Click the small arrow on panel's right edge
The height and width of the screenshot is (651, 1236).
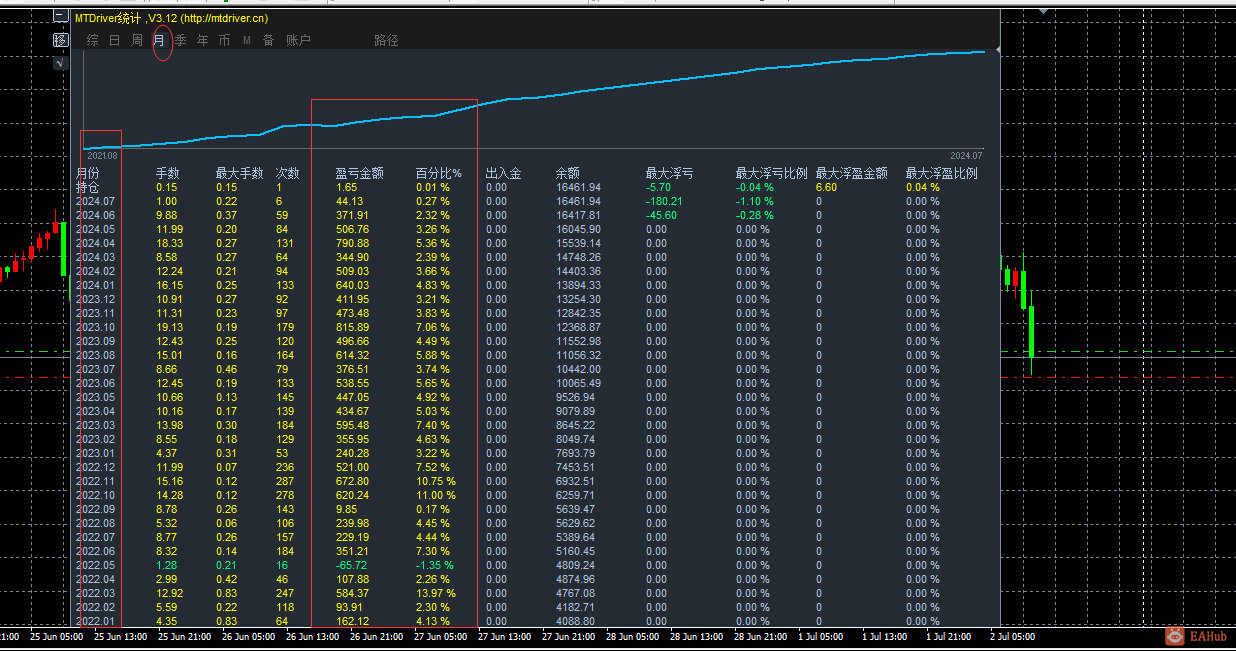997,49
